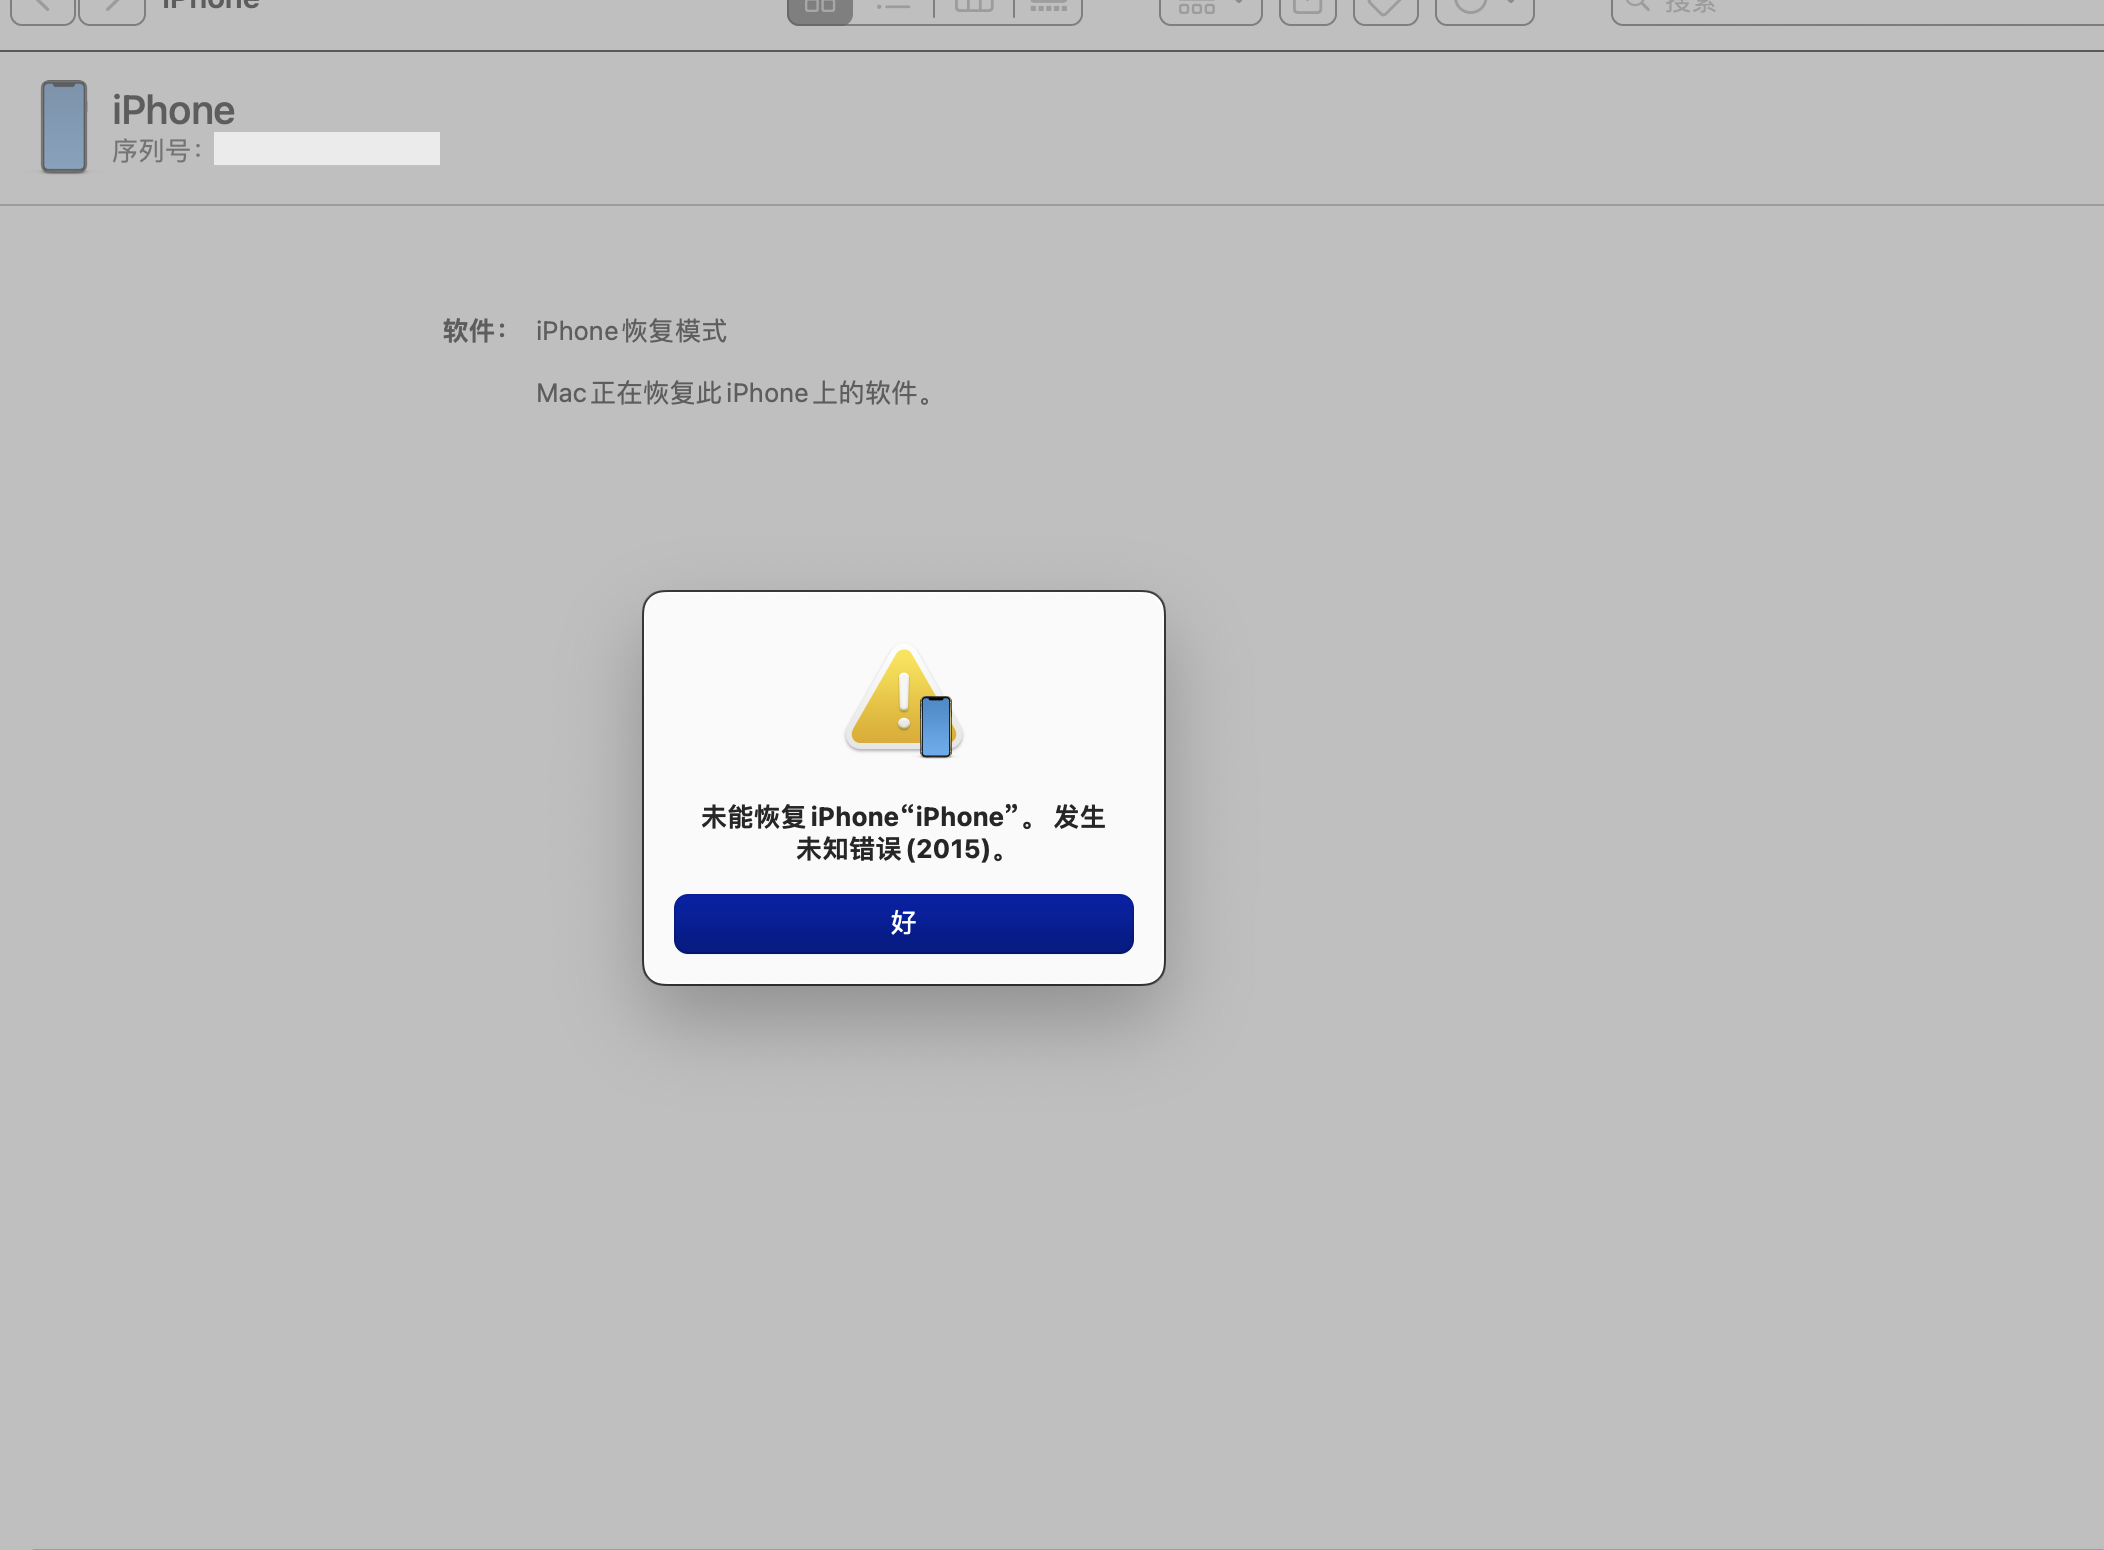The width and height of the screenshot is (2104, 1550).
Task: Switch to list view in the Finder toolbar
Action: pyautogui.click(x=893, y=8)
